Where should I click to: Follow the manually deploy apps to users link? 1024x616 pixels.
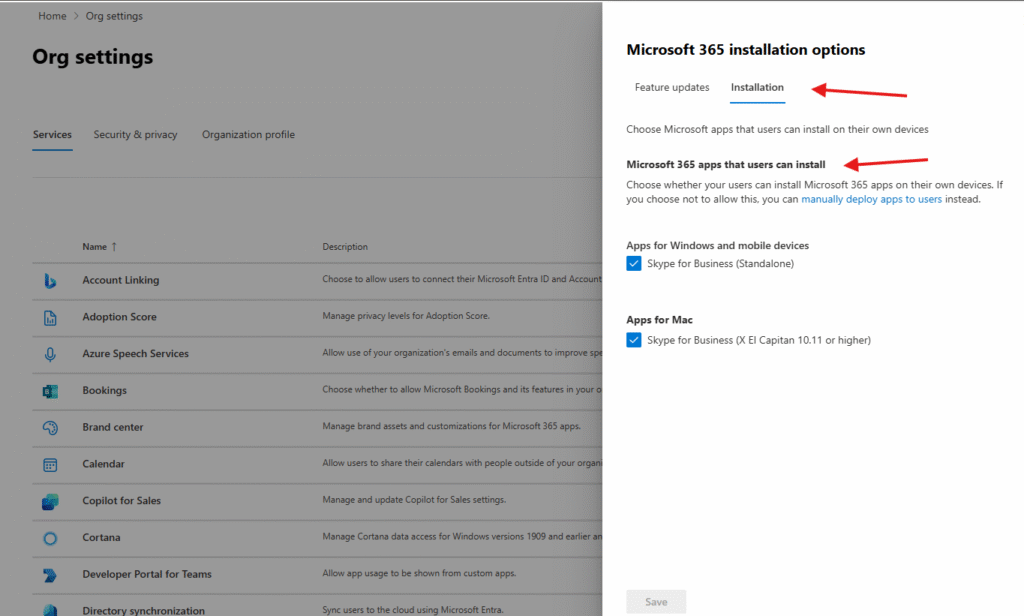pyautogui.click(x=871, y=199)
